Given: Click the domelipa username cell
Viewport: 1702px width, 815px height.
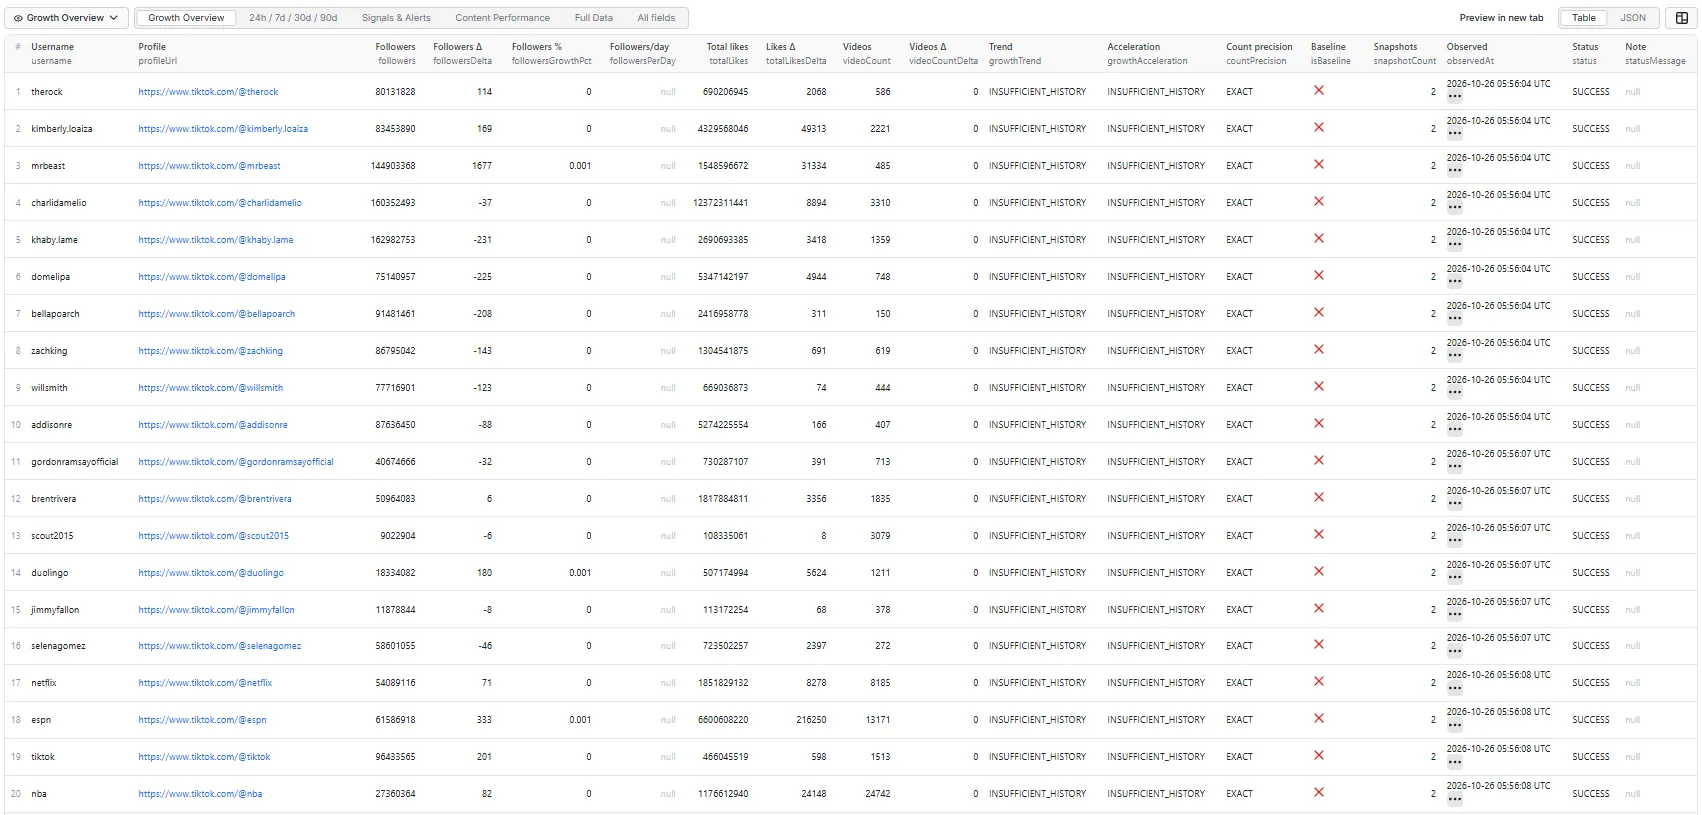Looking at the screenshot, I should pyautogui.click(x=50, y=277).
